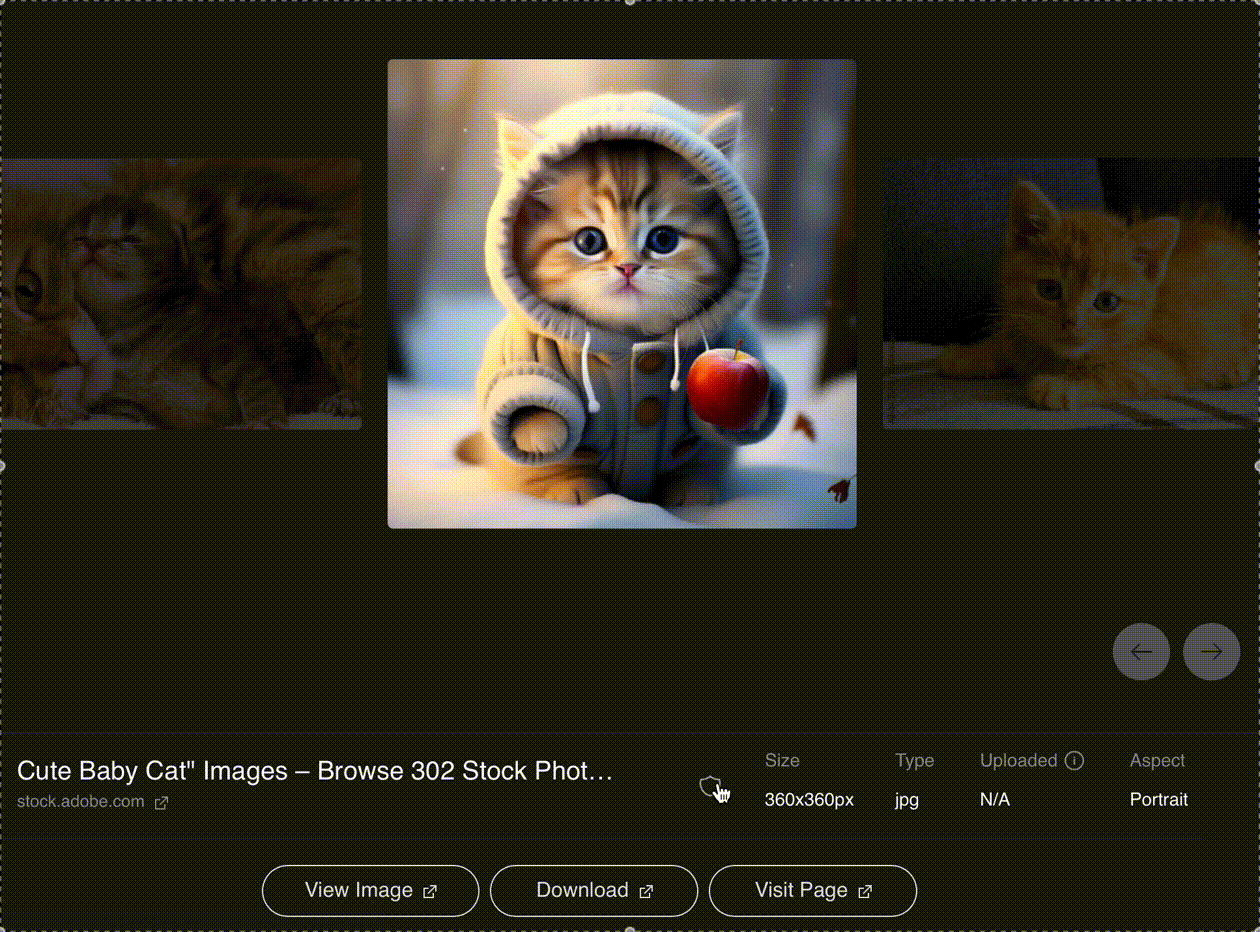Click the right arrow navigation icon

pyautogui.click(x=1211, y=651)
